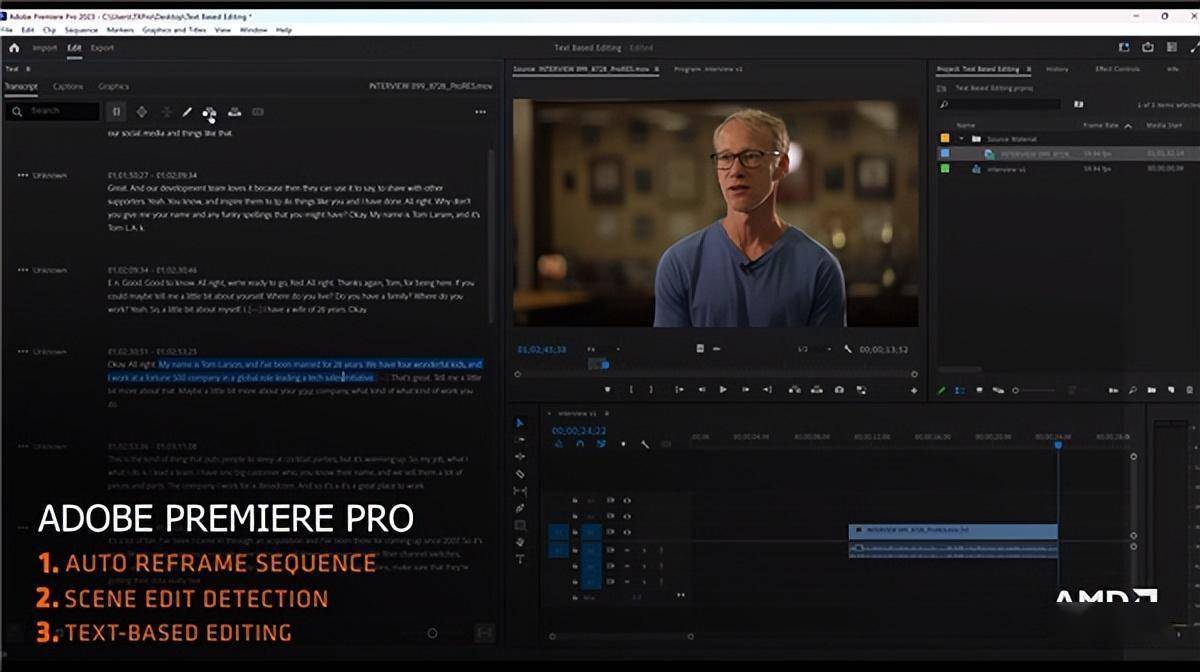Image resolution: width=1200 pixels, height=672 pixels.
Task: Choose the Pen tool in timeline toolbox
Action: tap(520, 508)
